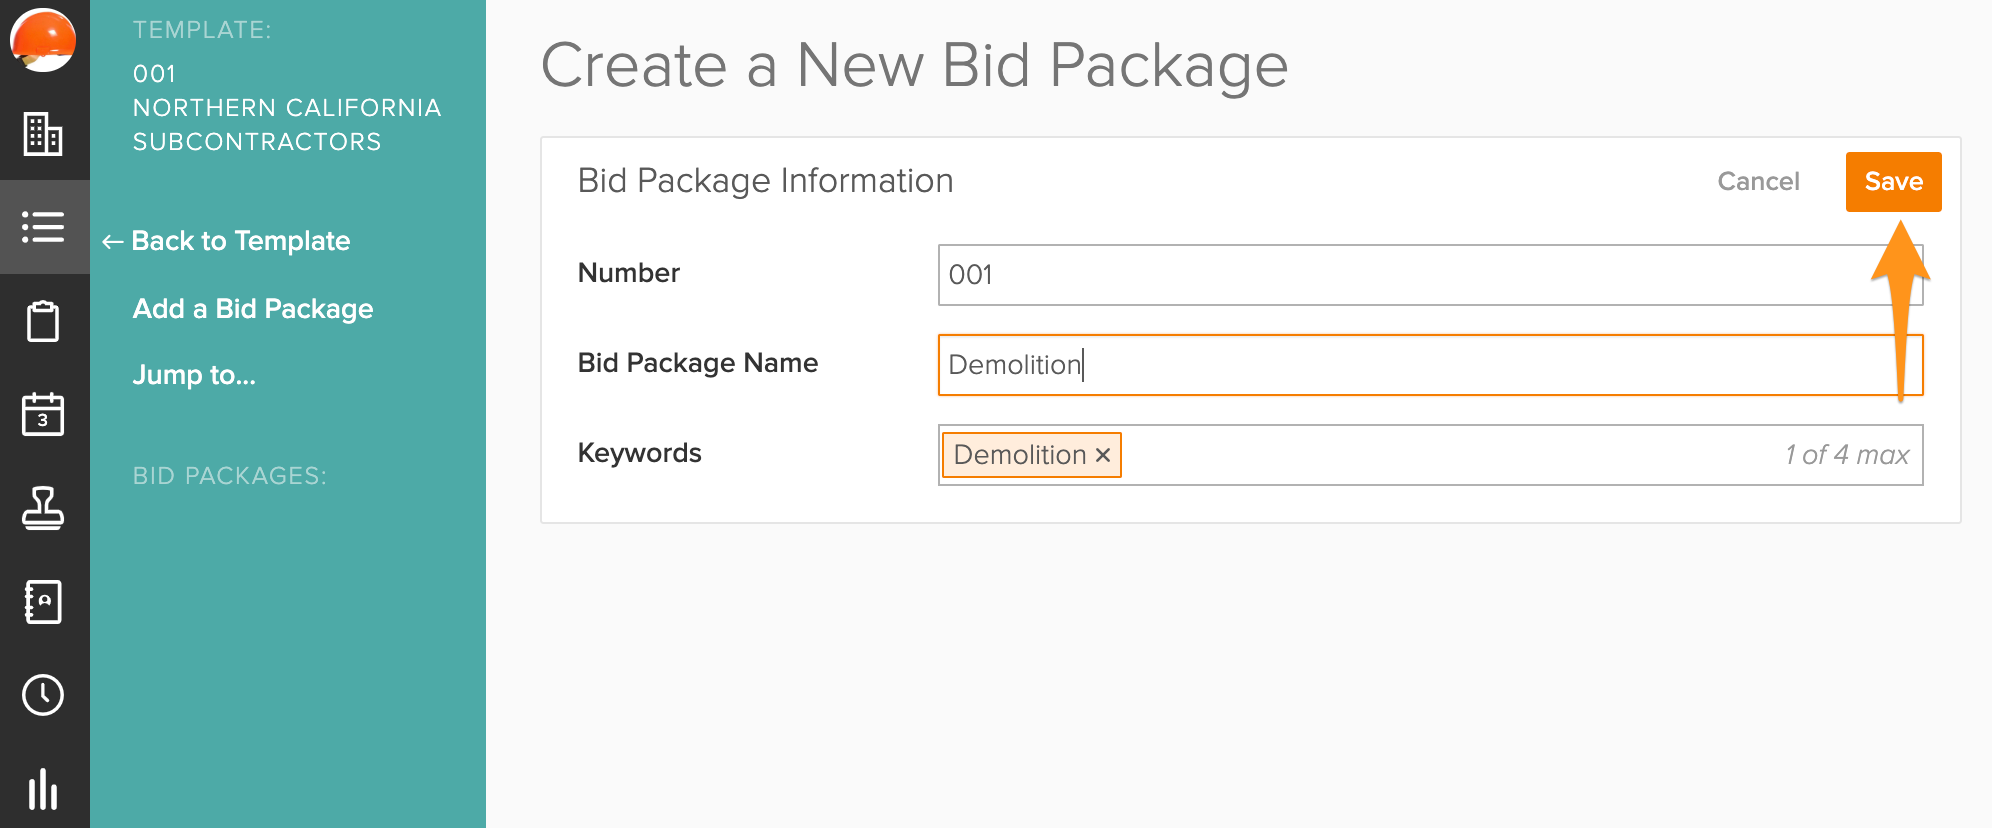Click the Keywords field empty area
The width and height of the screenshot is (1992, 828).
(x=1450, y=455)
